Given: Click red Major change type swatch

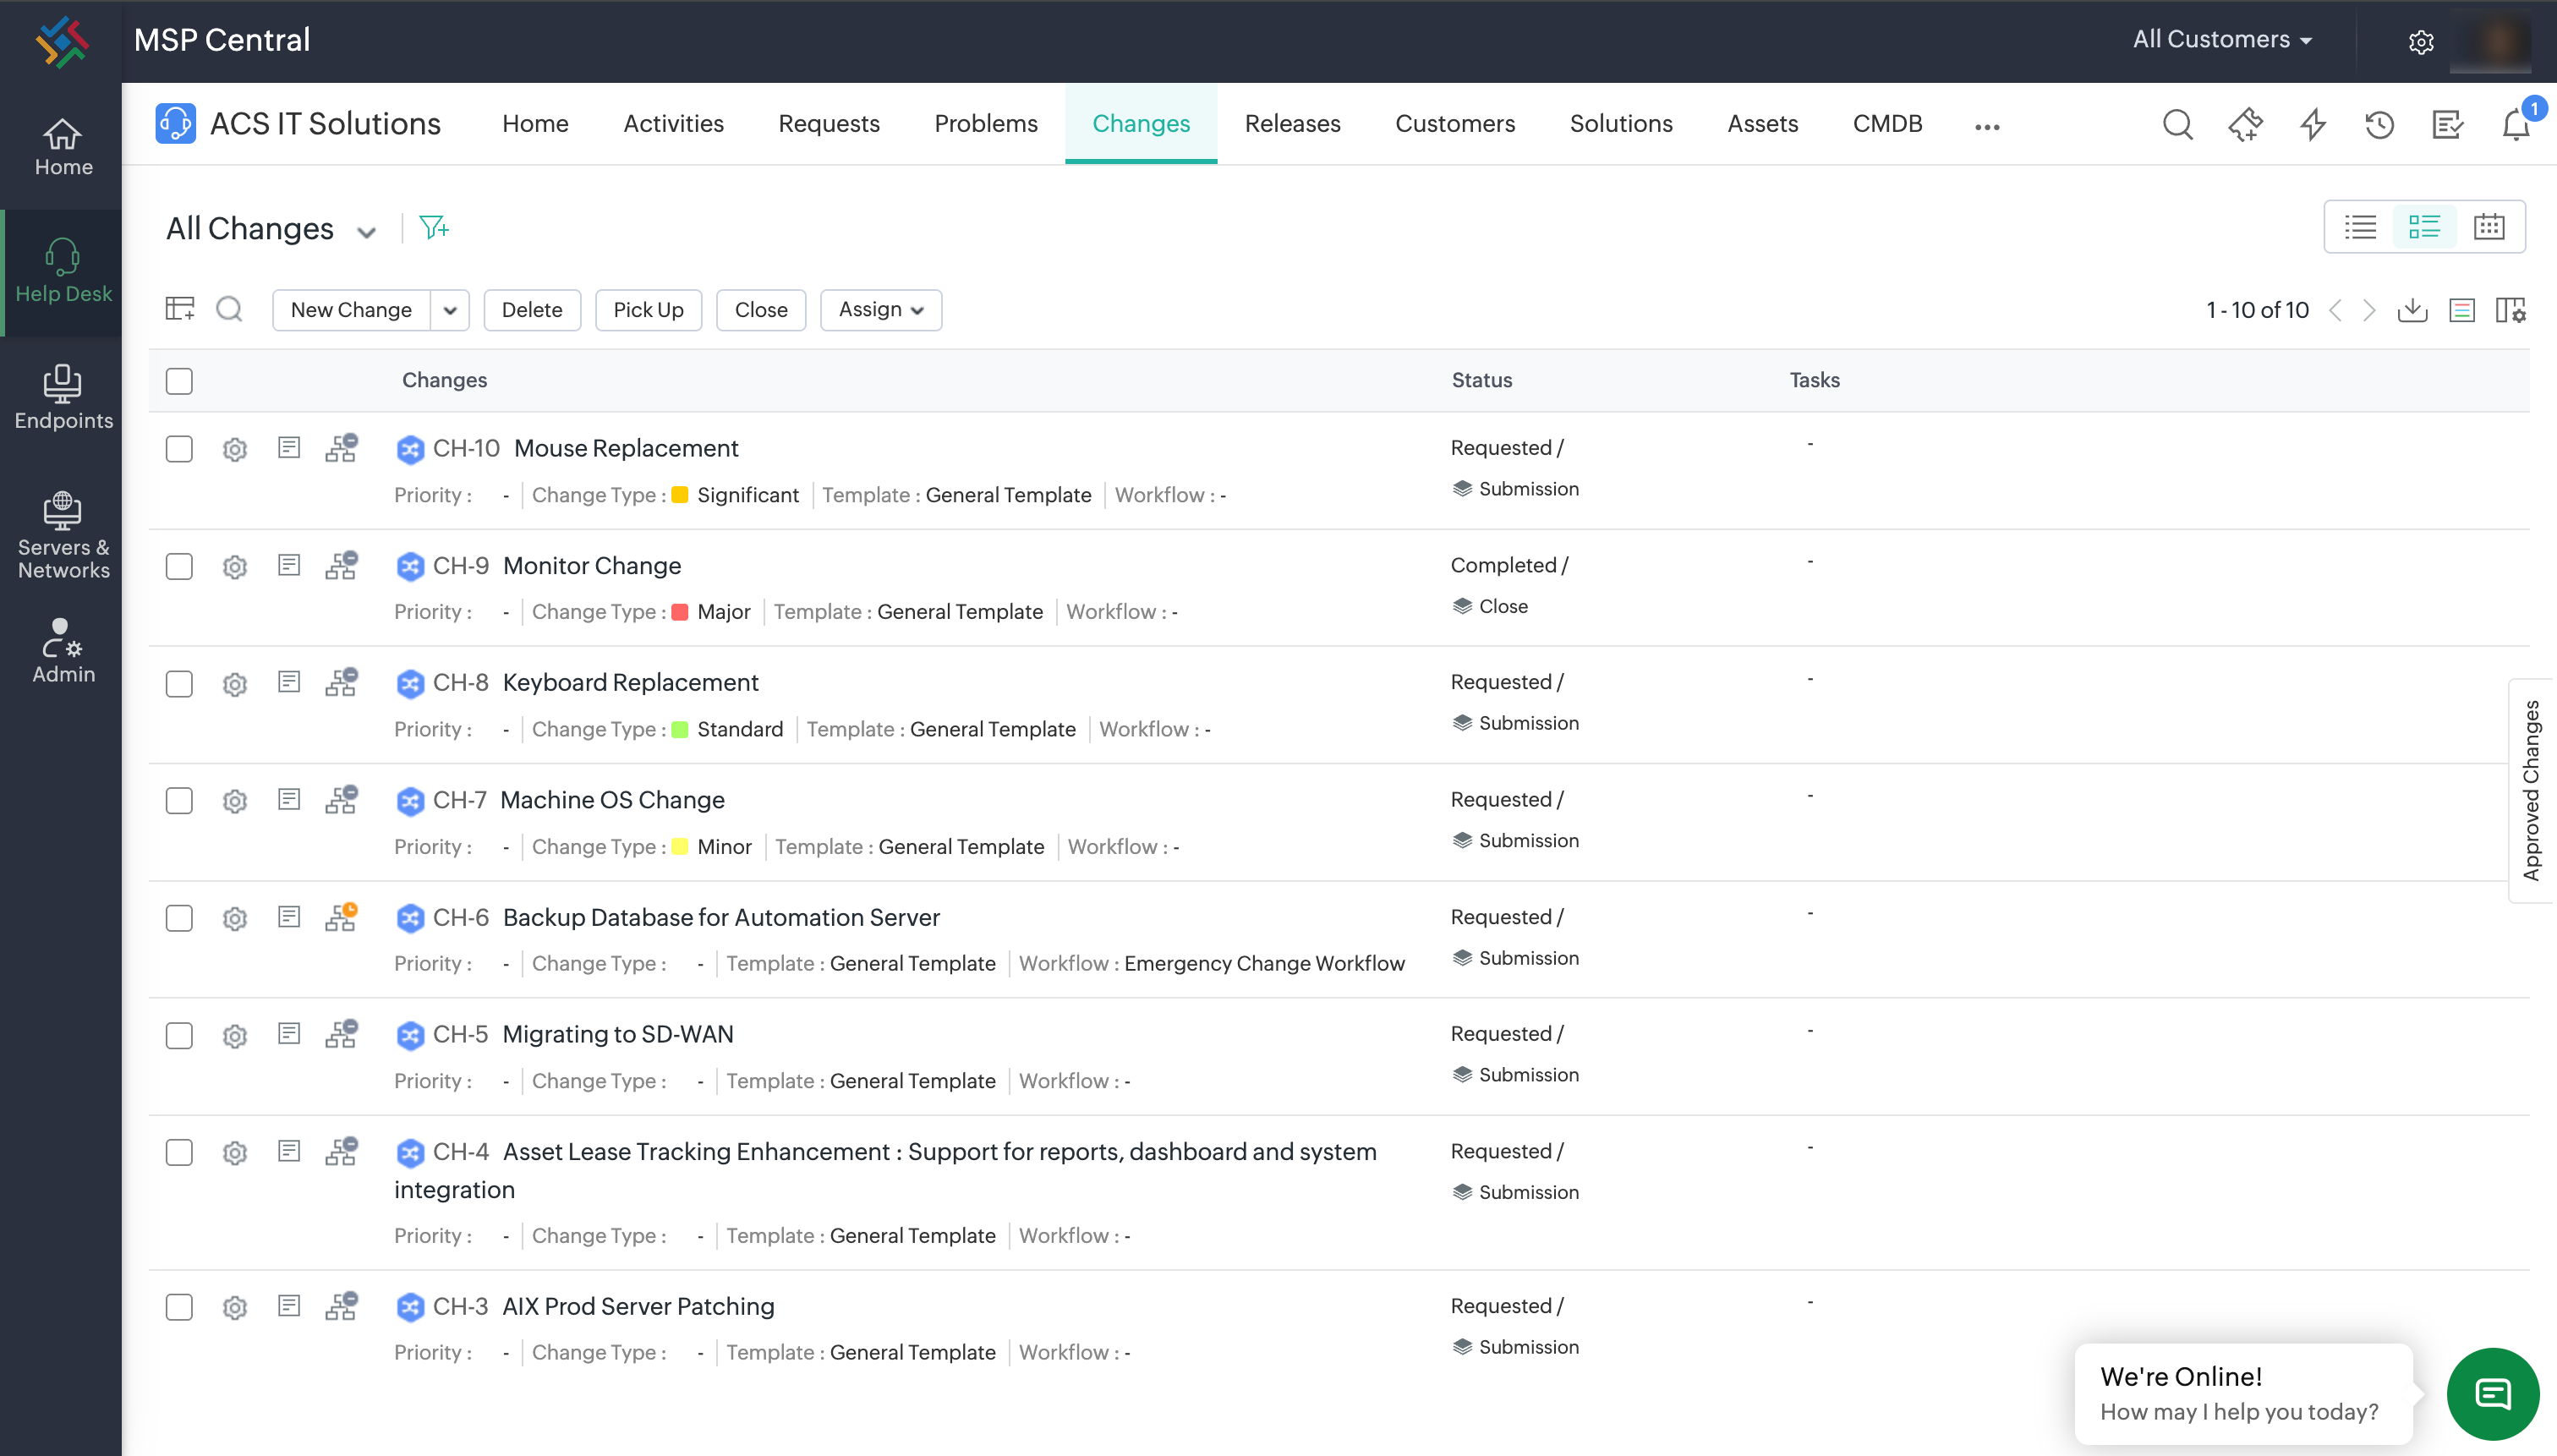Looking at the screenshot, I should (x=680, y=612).
